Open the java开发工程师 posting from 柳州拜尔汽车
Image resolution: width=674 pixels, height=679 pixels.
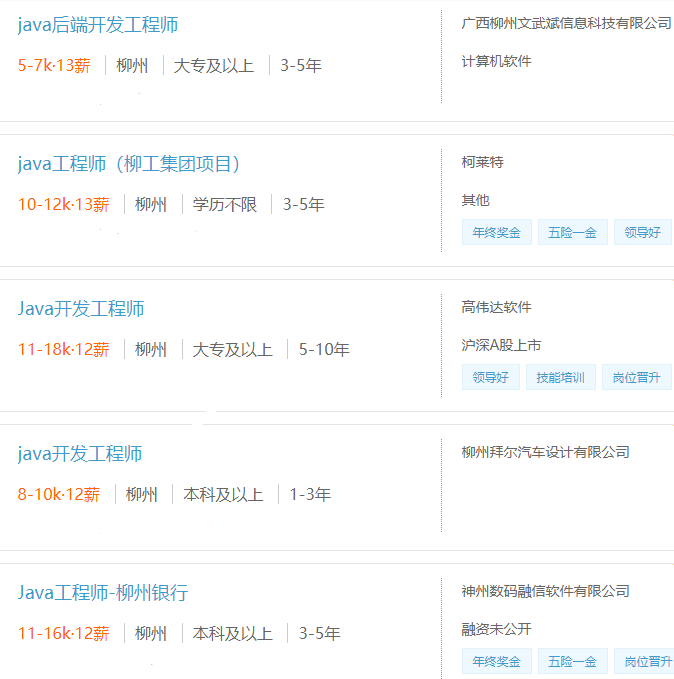coord(80,454)
